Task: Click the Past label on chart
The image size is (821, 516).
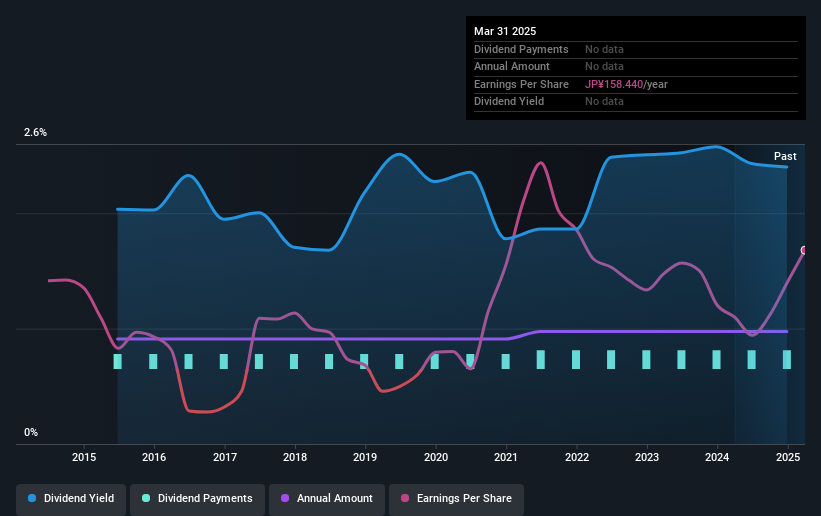Action: tap(785, 156)
